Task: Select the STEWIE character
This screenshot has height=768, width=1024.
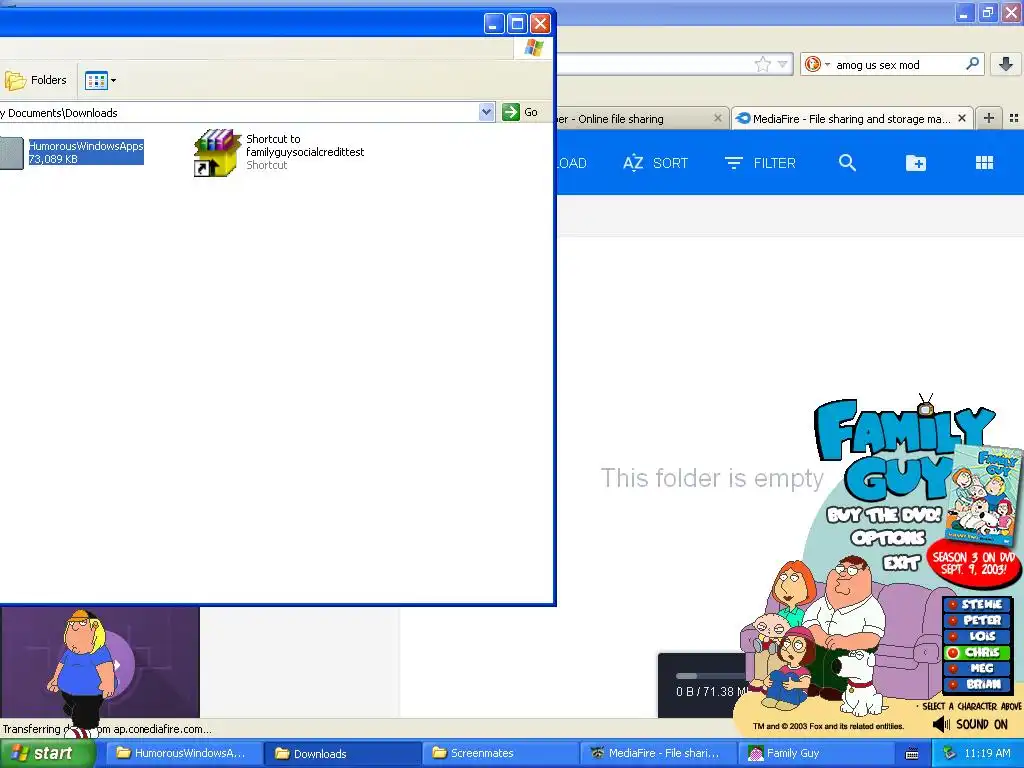Action: [978, 605]
